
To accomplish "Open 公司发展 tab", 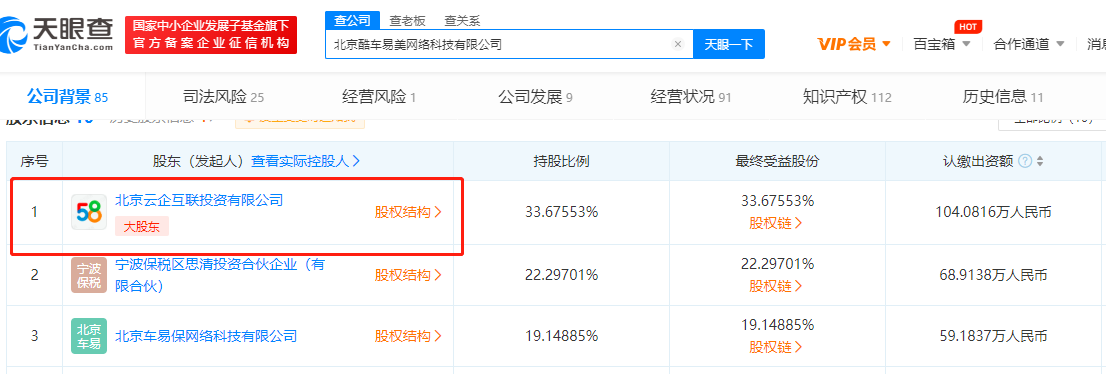I will tap(535, 97).
